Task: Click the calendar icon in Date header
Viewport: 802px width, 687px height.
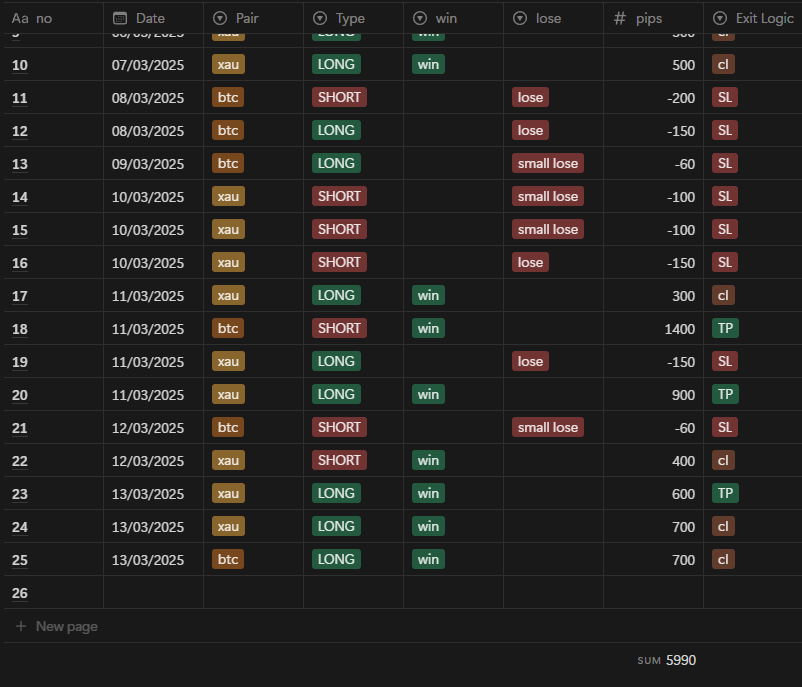Action: [x=120, y=18]
